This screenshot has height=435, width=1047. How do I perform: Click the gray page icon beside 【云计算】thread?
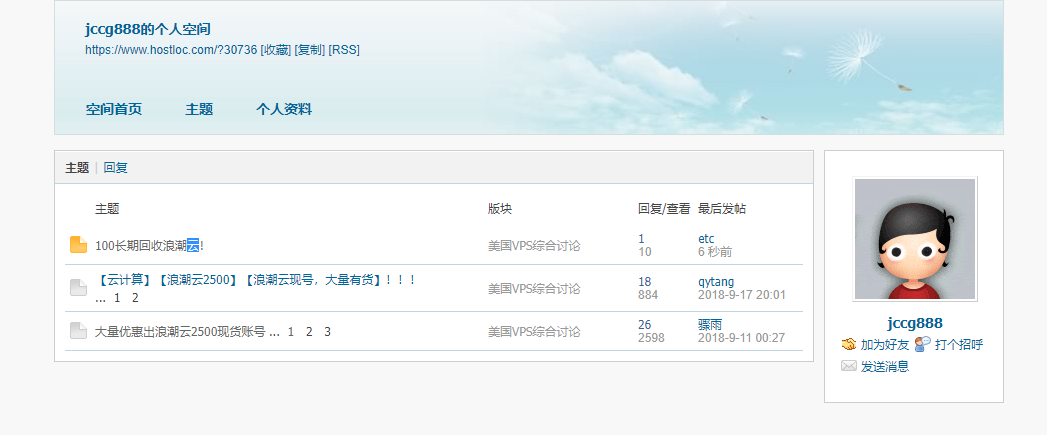coord(78,287)
